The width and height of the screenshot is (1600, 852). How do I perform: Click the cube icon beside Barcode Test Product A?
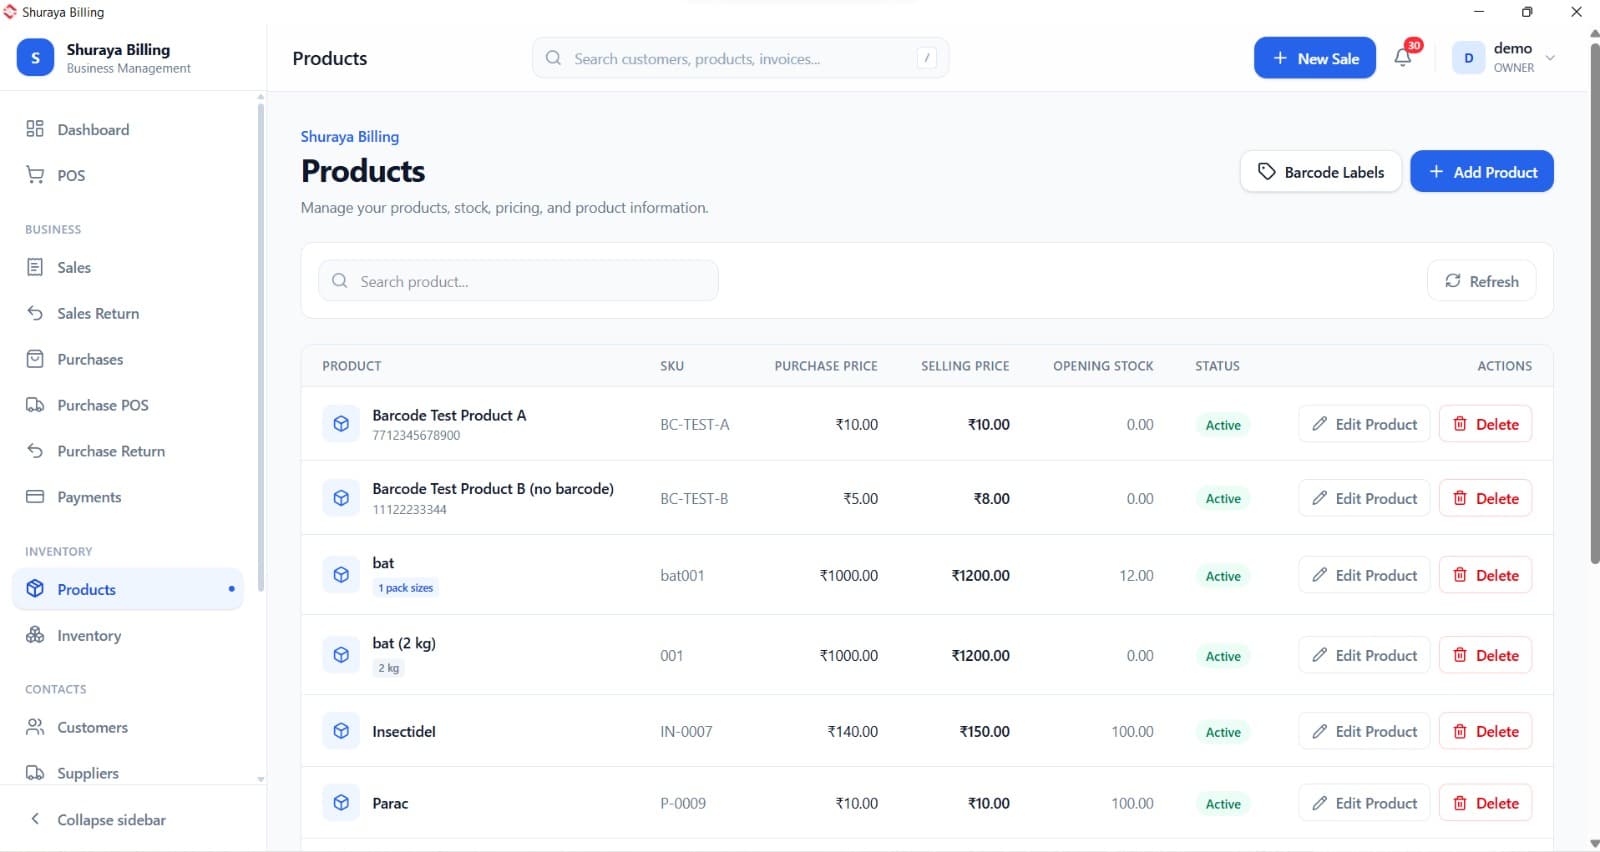coord(341,424)
